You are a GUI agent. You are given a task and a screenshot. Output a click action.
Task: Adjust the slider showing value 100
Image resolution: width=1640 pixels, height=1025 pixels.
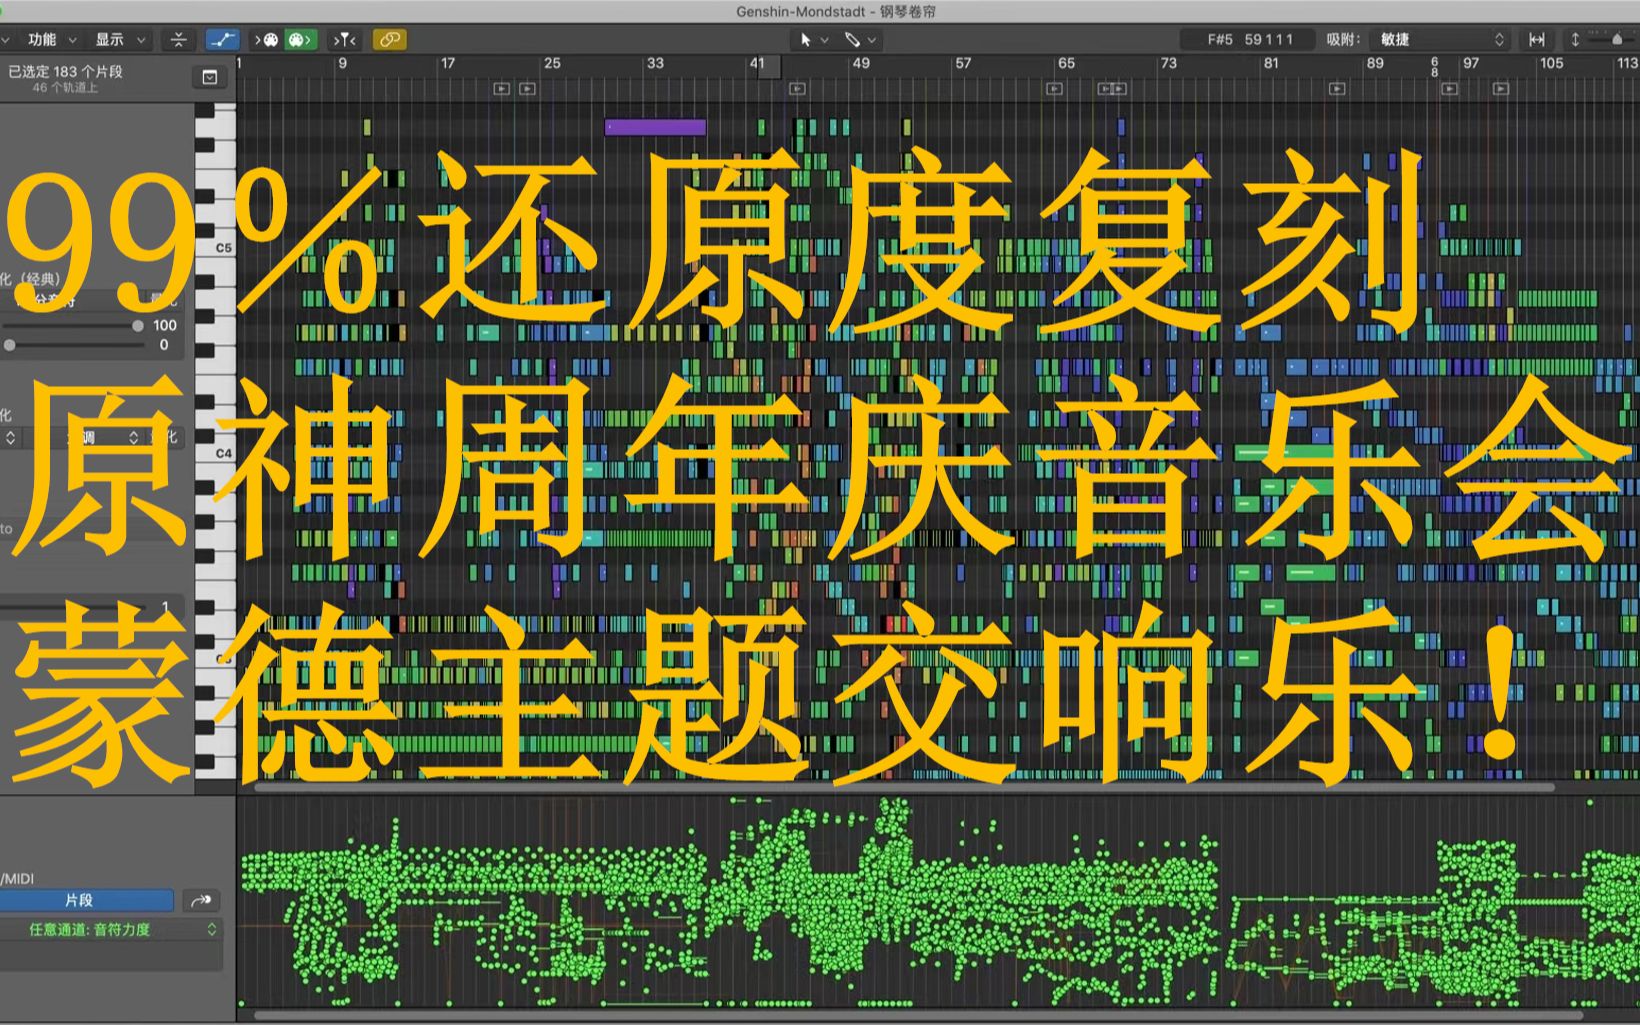tap(74, 326)
